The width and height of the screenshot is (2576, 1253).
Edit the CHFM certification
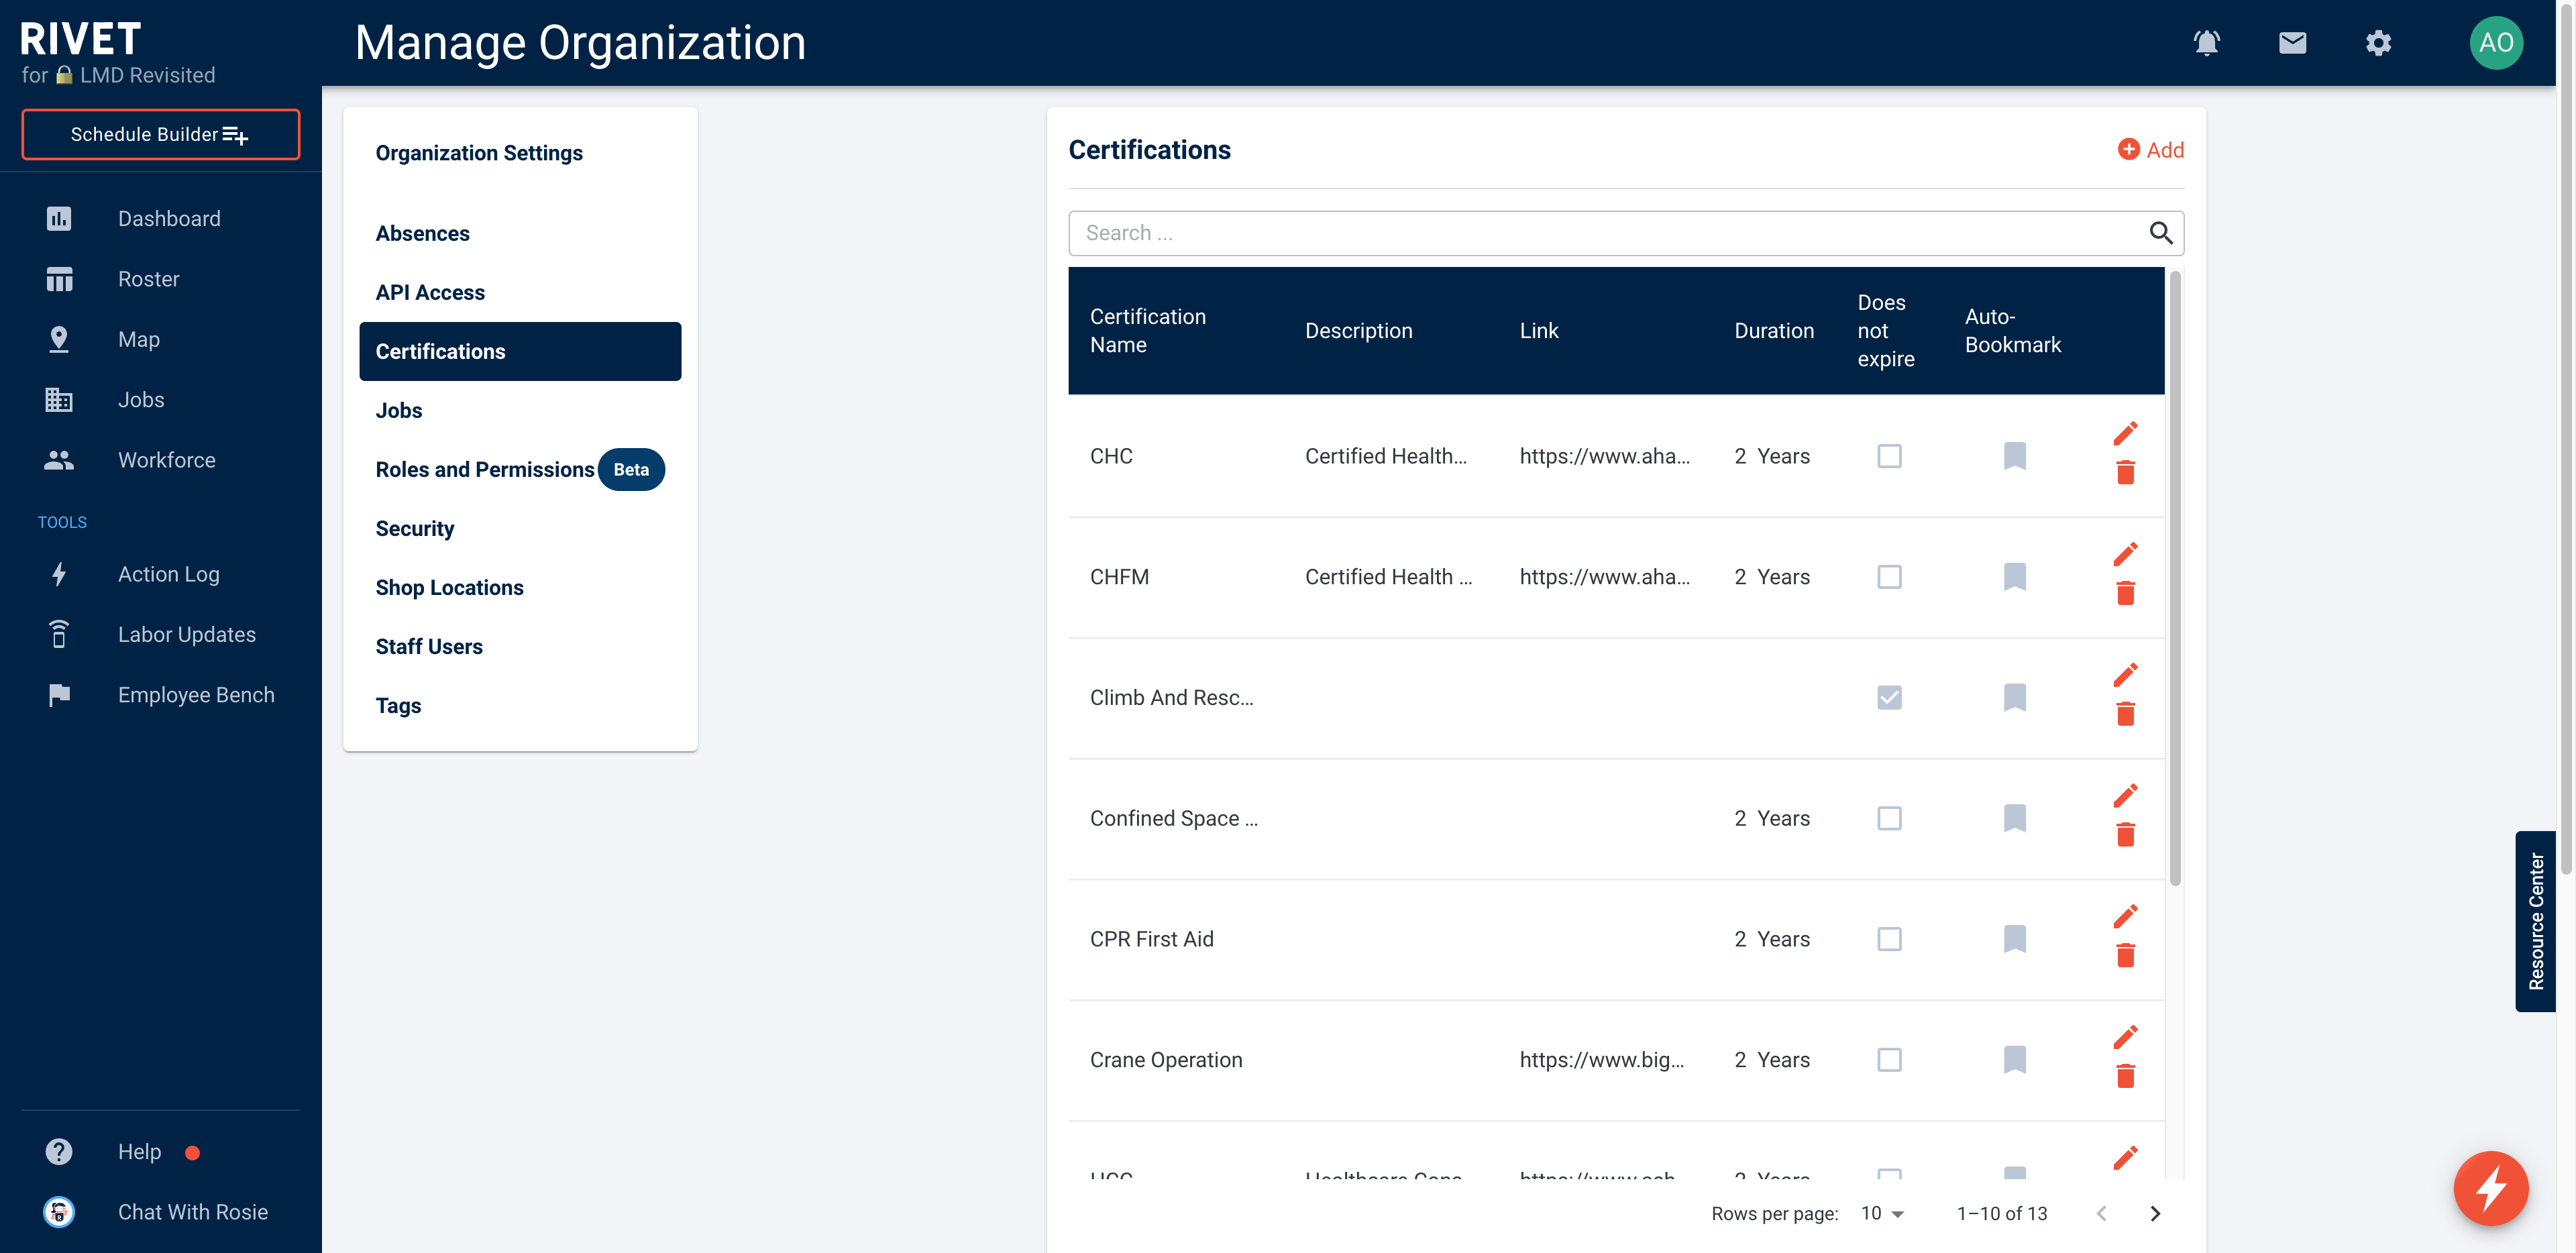coord(2125,554)
